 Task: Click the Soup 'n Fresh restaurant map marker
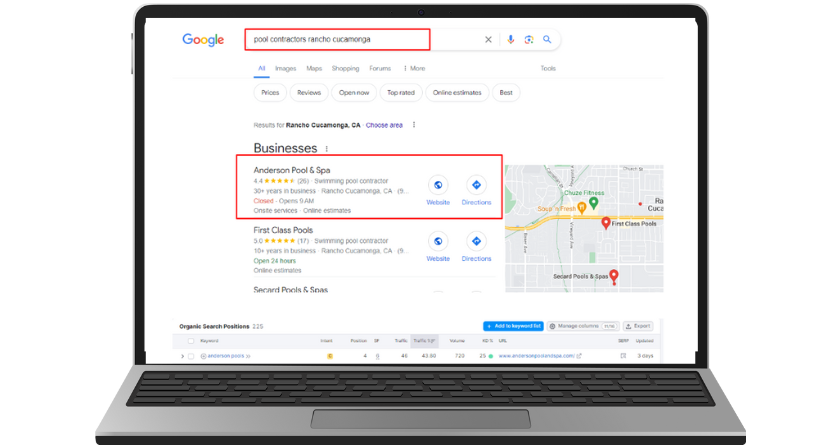[582, 208]
